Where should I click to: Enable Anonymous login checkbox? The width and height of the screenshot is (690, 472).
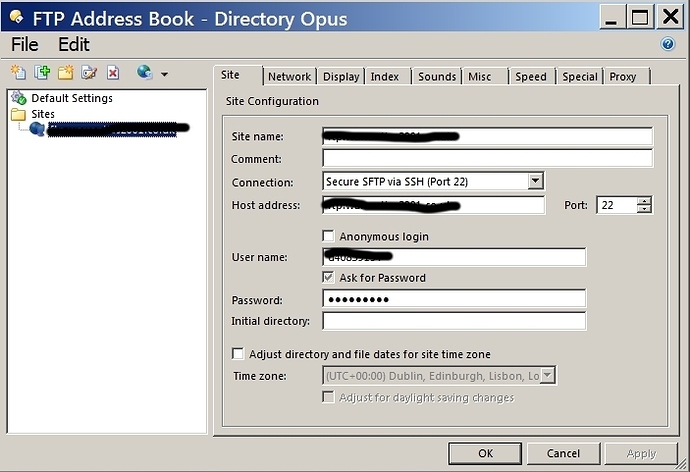[x=328, y=236]
